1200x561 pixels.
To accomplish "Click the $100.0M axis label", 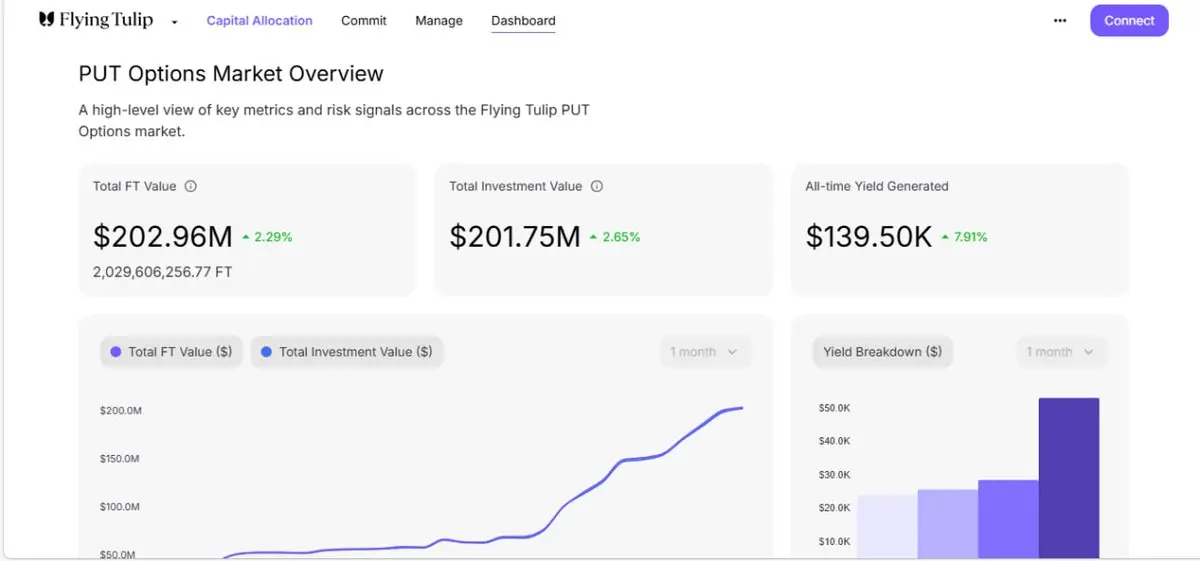I will point(120,507).
